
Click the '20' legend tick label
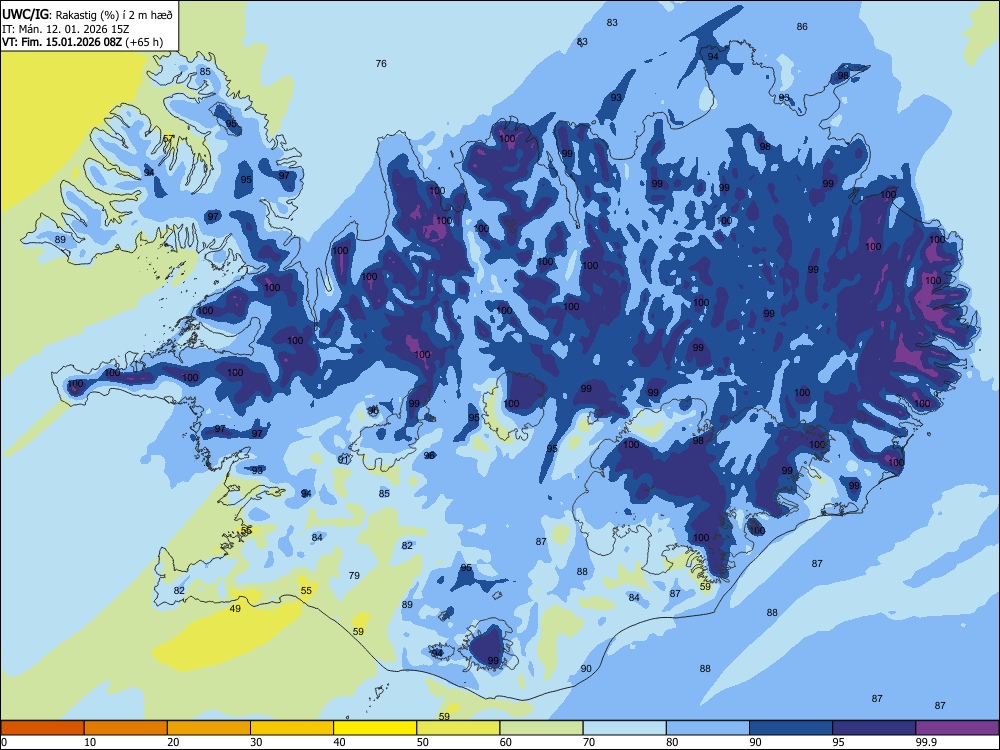tap(173, 742)
